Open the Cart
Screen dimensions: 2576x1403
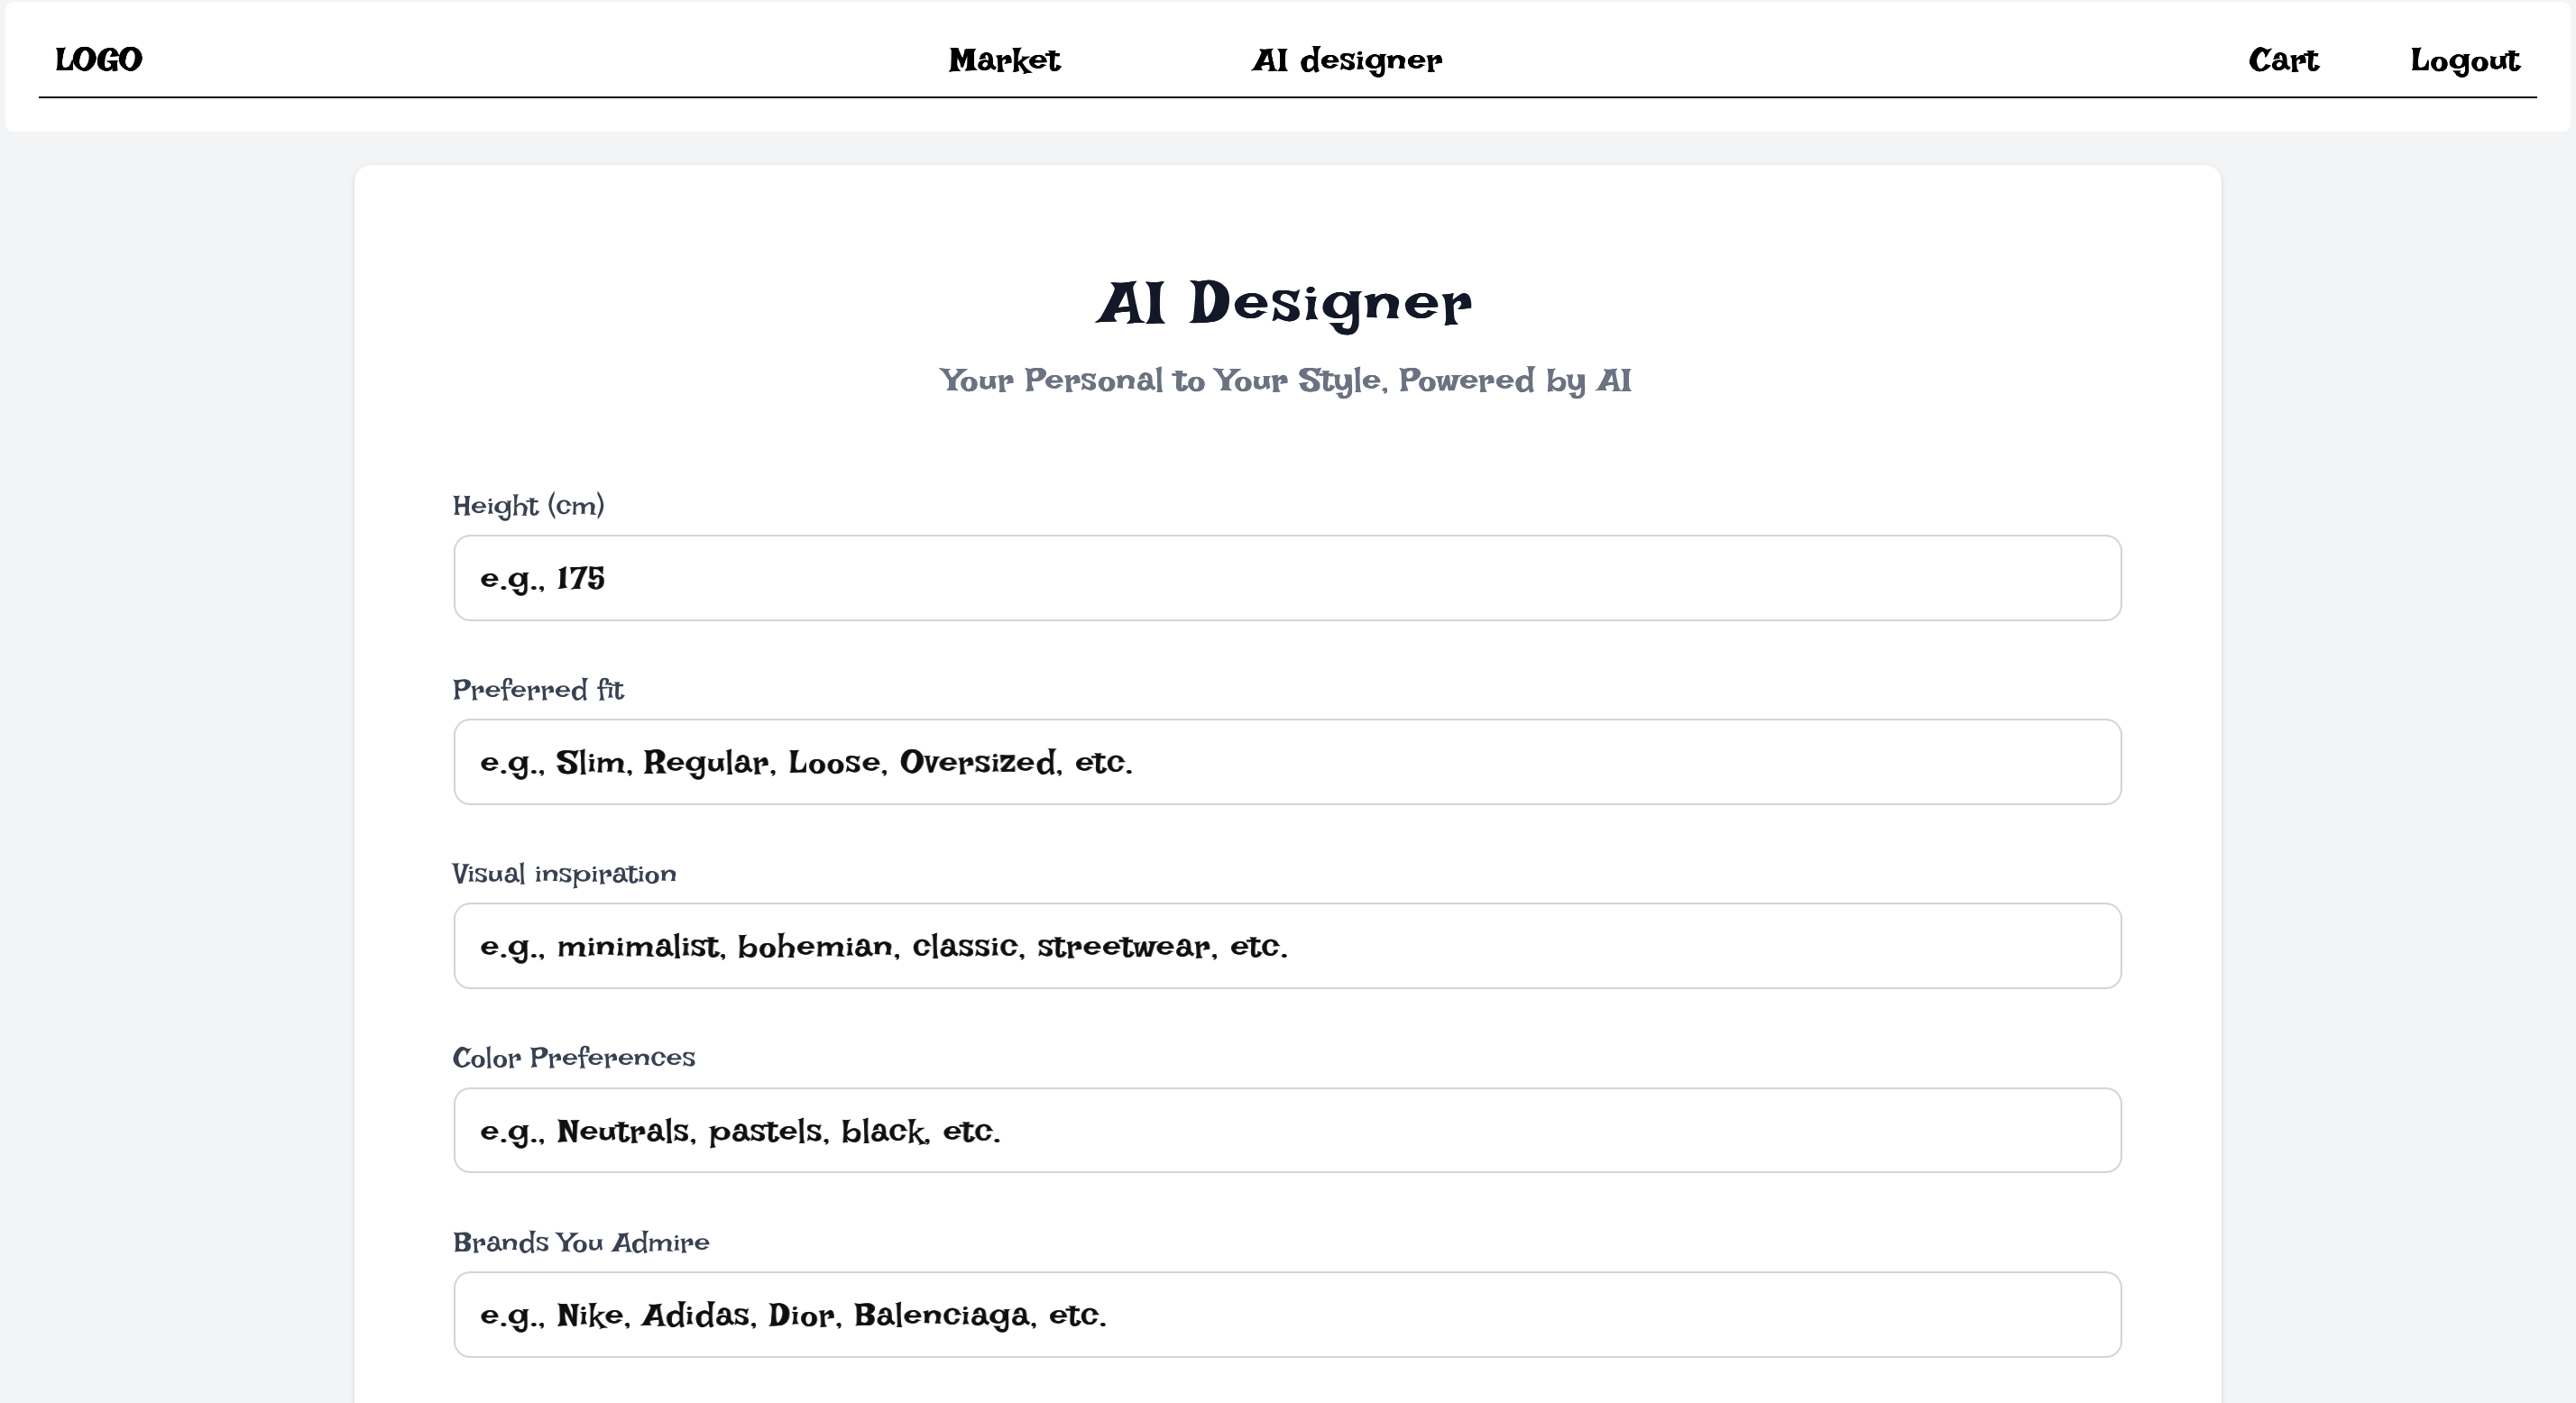pos(2283,60)
